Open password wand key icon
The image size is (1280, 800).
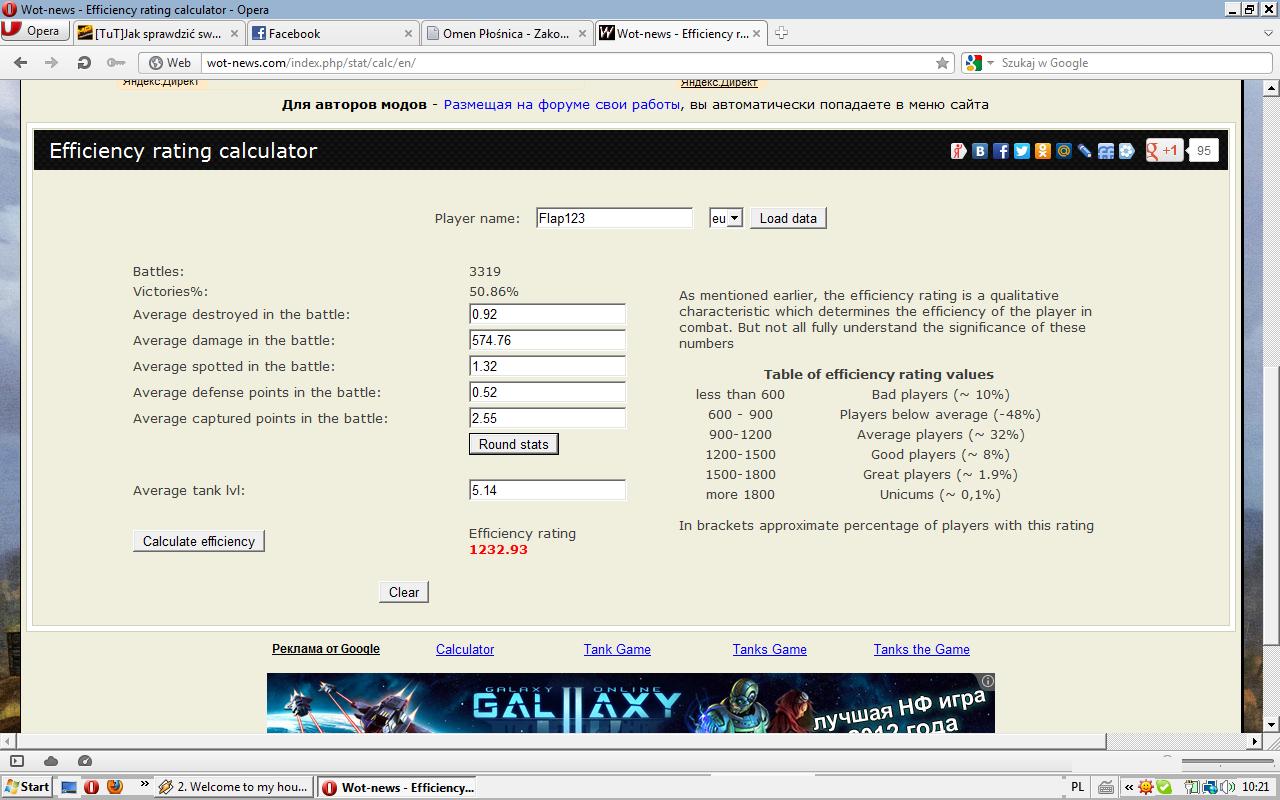click(x=116, y=62)
